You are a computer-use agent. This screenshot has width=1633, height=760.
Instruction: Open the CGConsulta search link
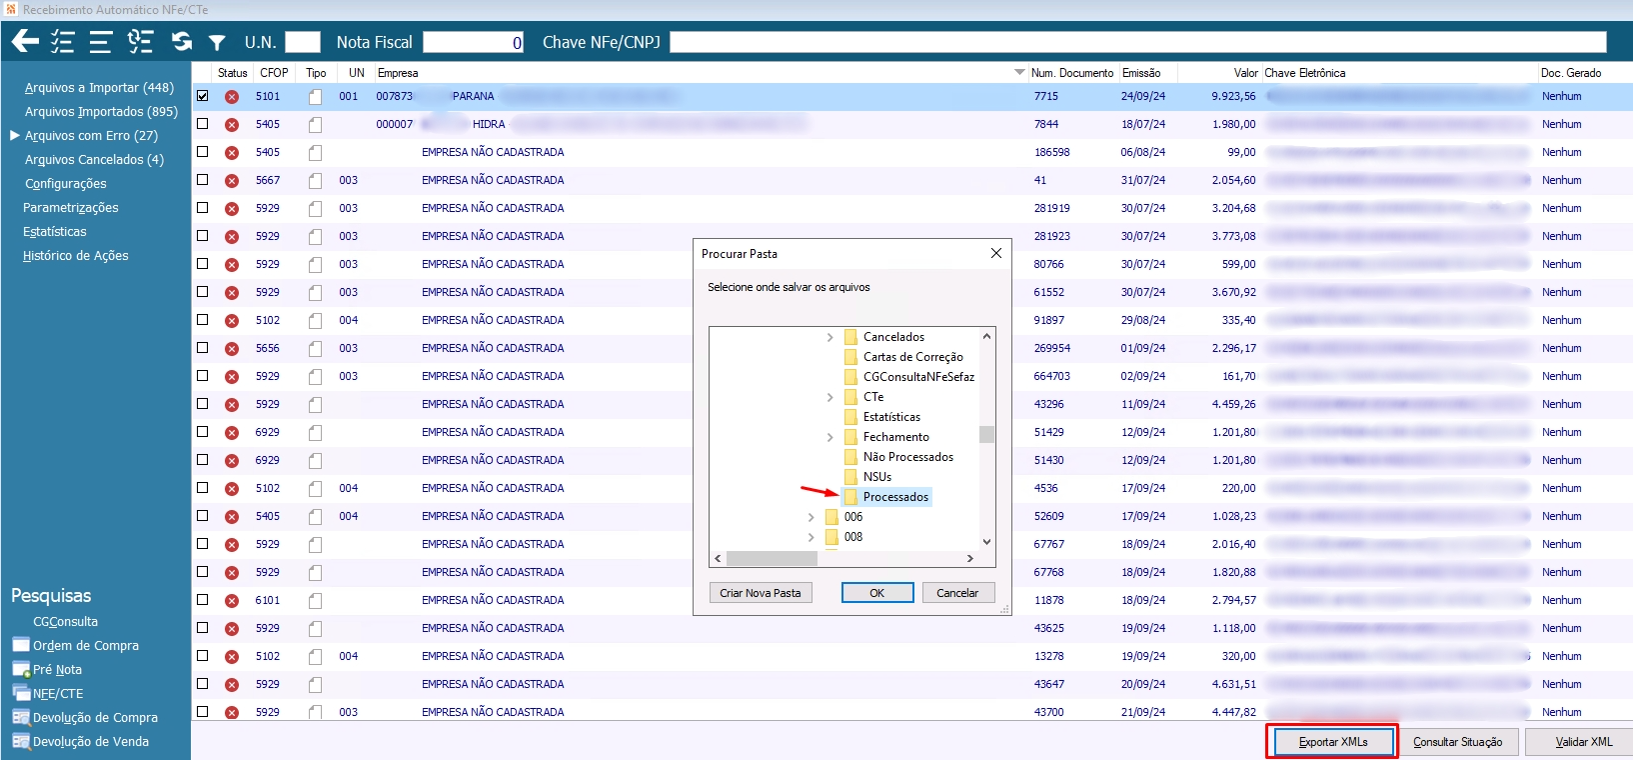65,622
